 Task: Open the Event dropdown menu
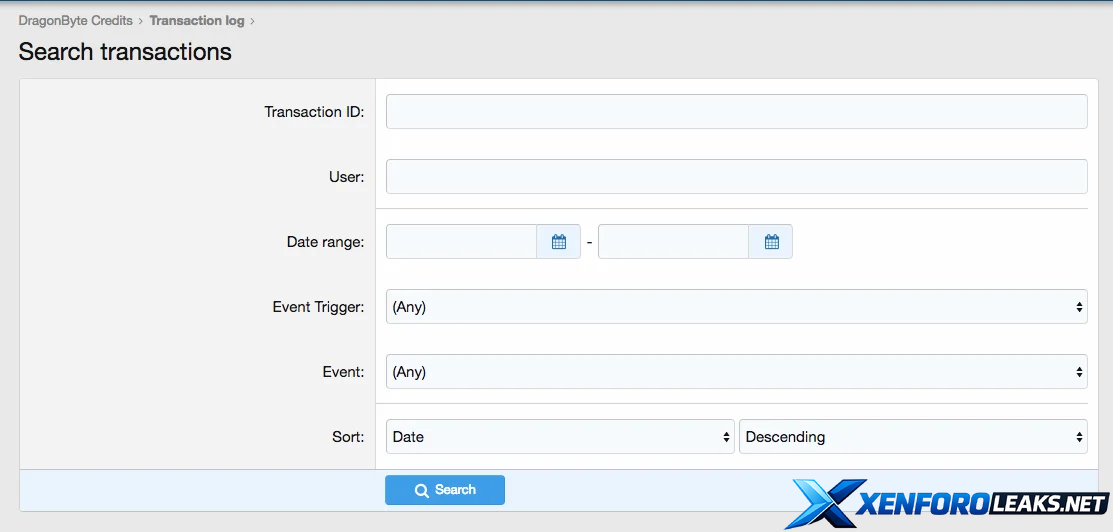736,372
